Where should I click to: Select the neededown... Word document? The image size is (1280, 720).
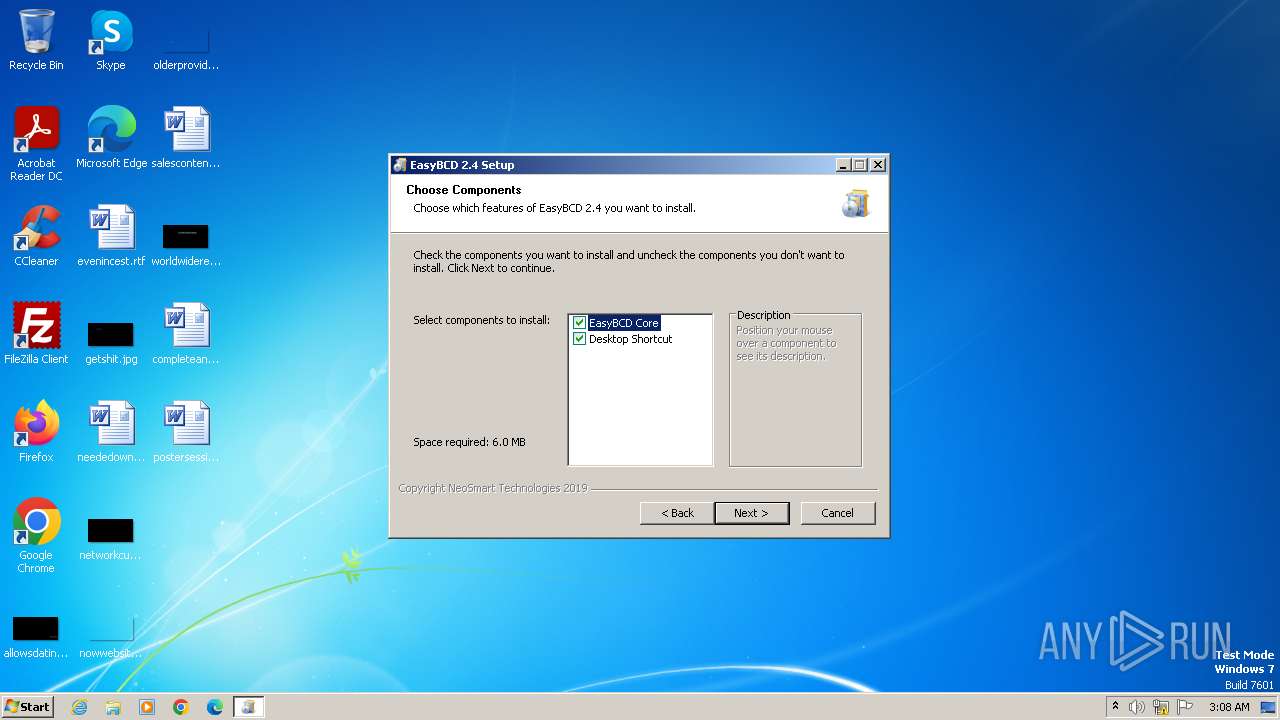[x=111, y=432]
